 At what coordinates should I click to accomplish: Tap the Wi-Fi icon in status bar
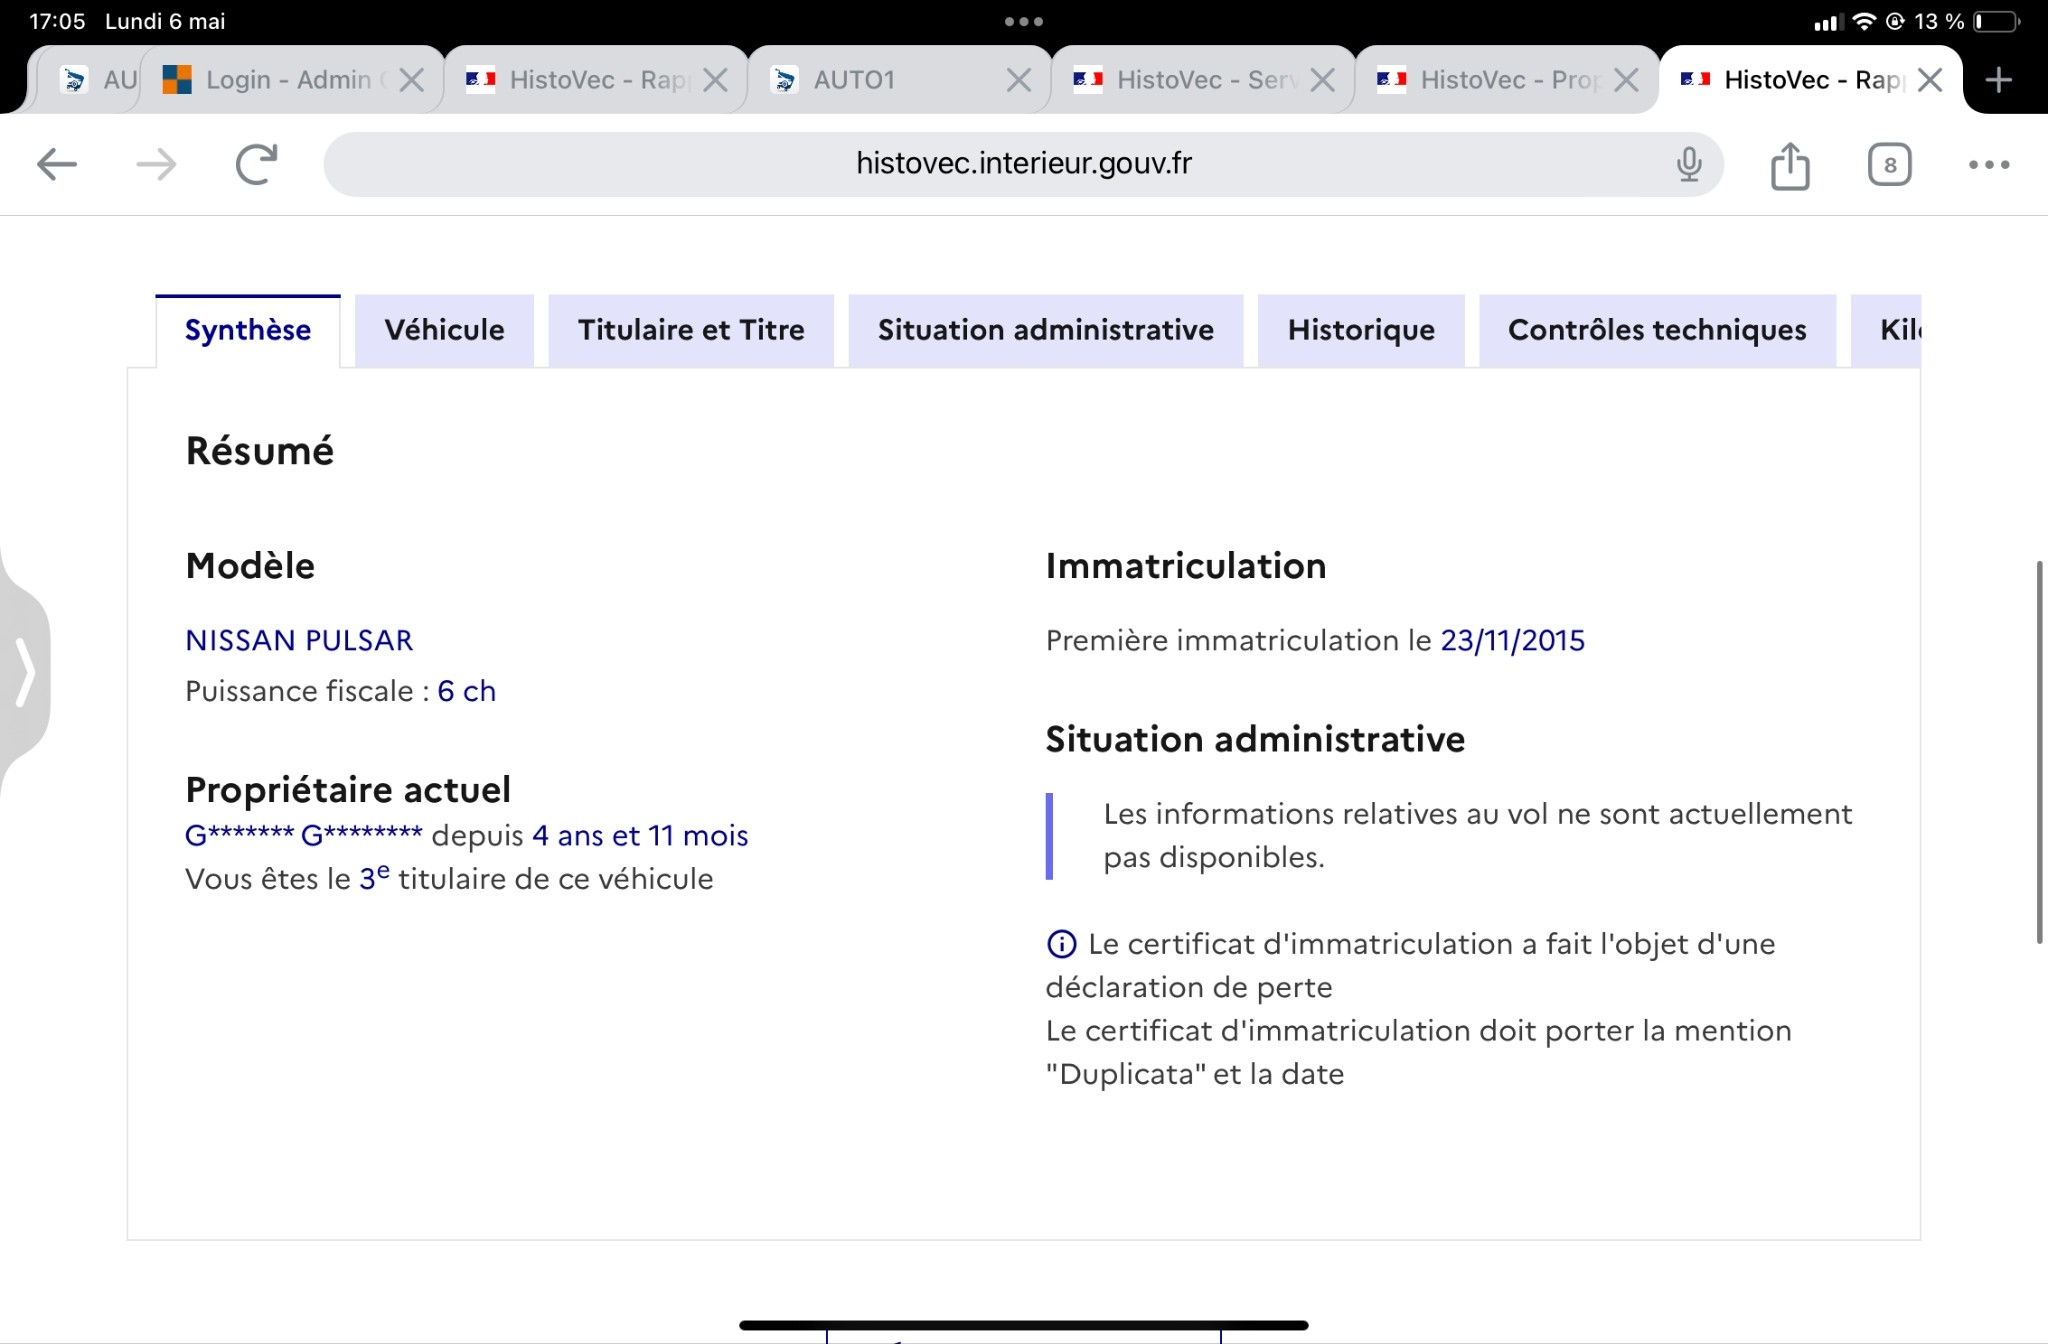[1863, 21]
